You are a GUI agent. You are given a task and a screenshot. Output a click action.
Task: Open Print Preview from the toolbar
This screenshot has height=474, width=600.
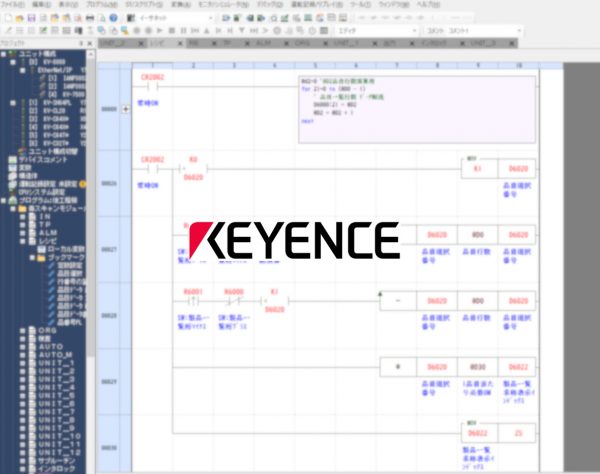click(x=102, y=18)
